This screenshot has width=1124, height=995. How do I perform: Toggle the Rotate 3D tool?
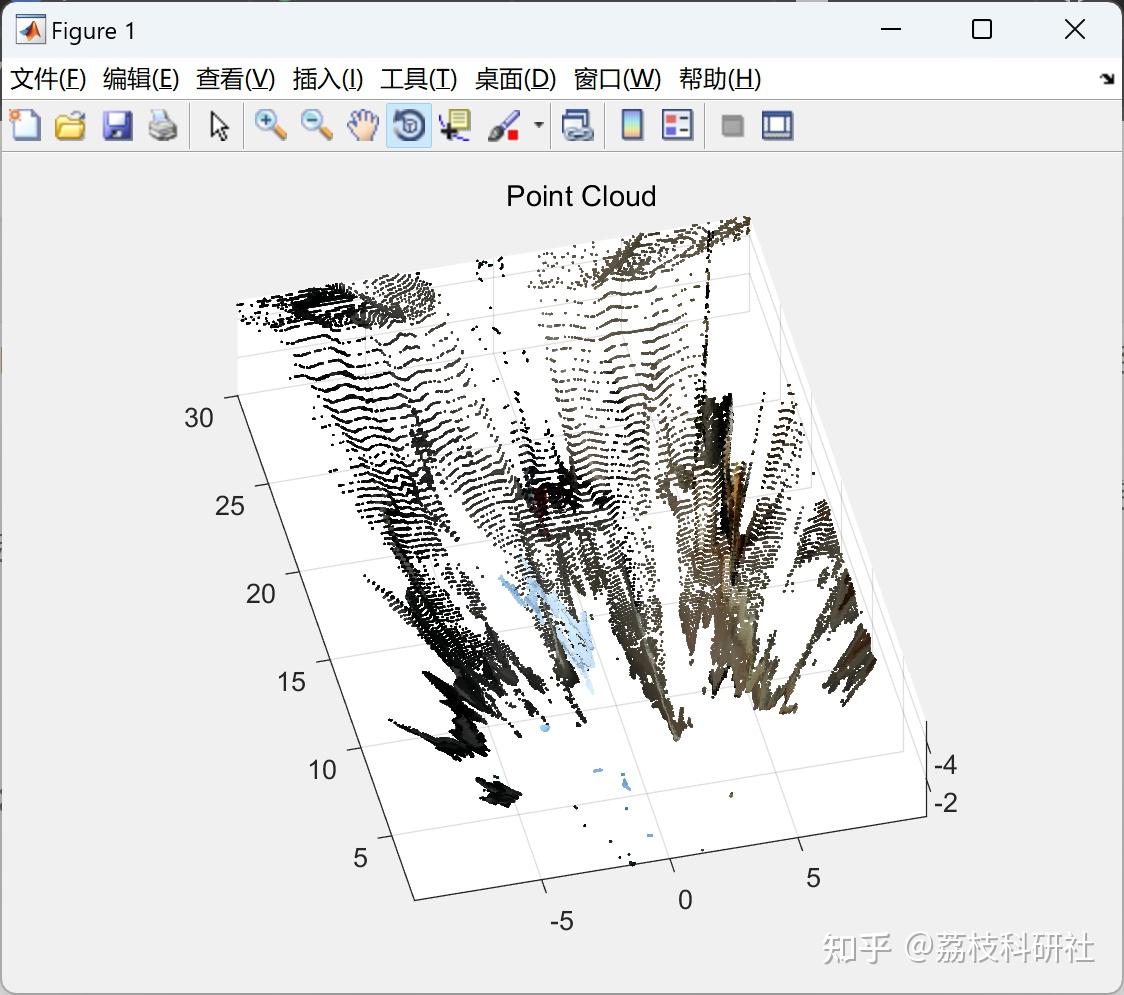[409, 125]
